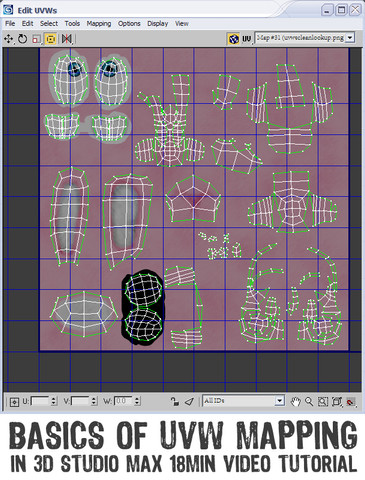Click the U spinner arrows
This screenshot has height=480, width=365.
[54, 401]
